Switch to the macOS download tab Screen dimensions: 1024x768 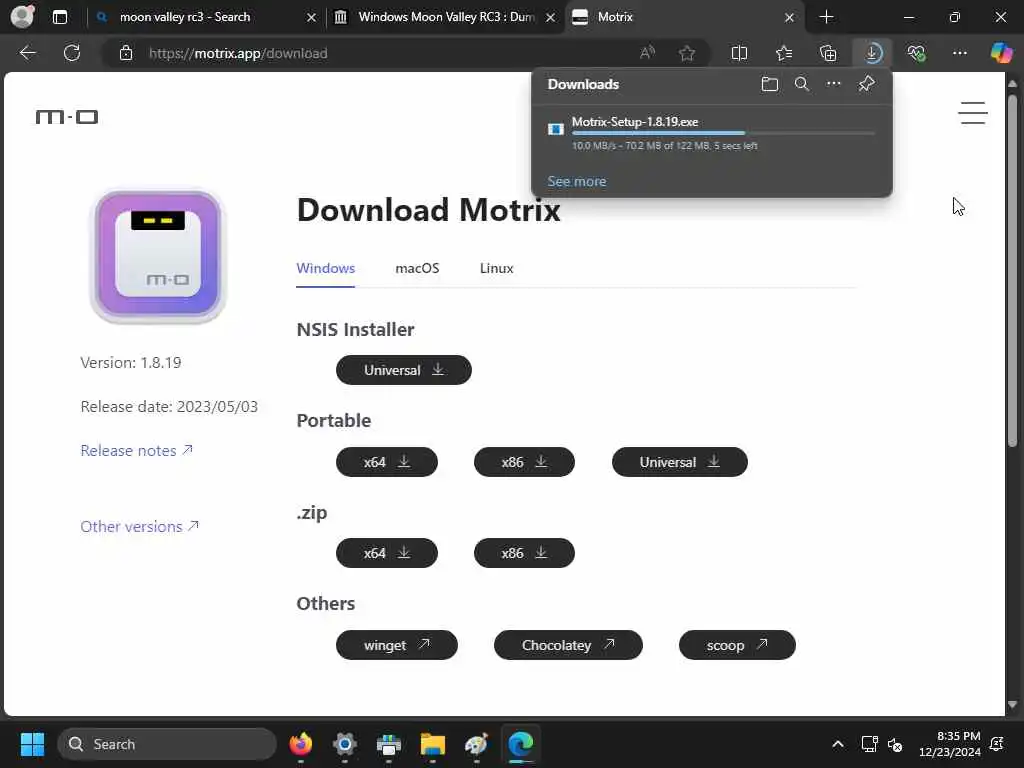(417, 268)
